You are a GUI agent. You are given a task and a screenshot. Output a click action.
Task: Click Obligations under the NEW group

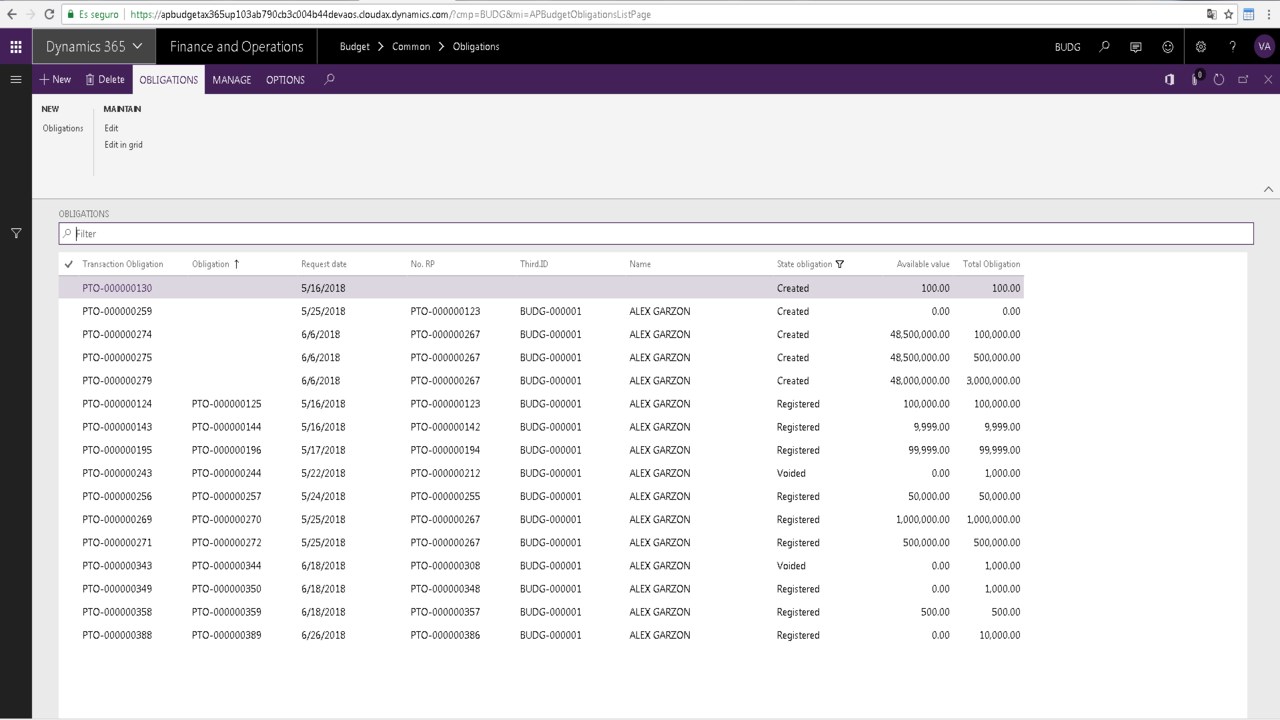pyautogui.click(x=63, y=128)
